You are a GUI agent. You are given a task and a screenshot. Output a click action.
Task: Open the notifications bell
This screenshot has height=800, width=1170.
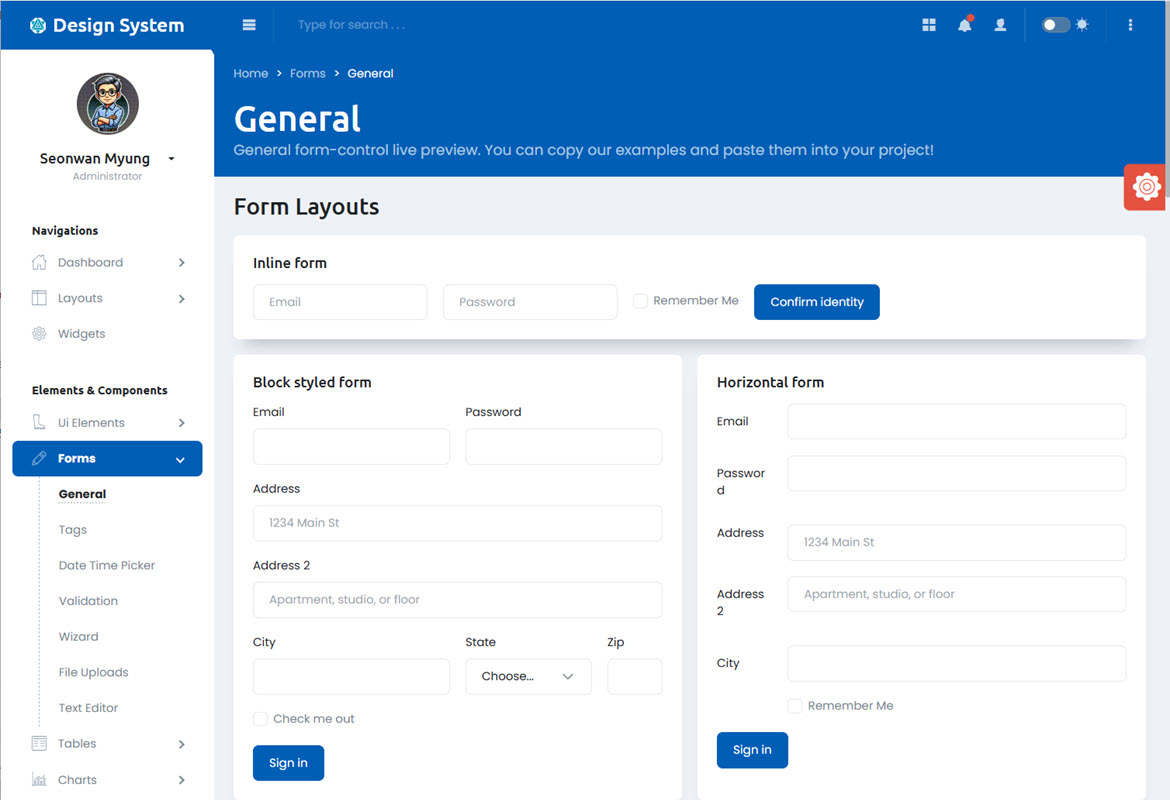point(964,25)
